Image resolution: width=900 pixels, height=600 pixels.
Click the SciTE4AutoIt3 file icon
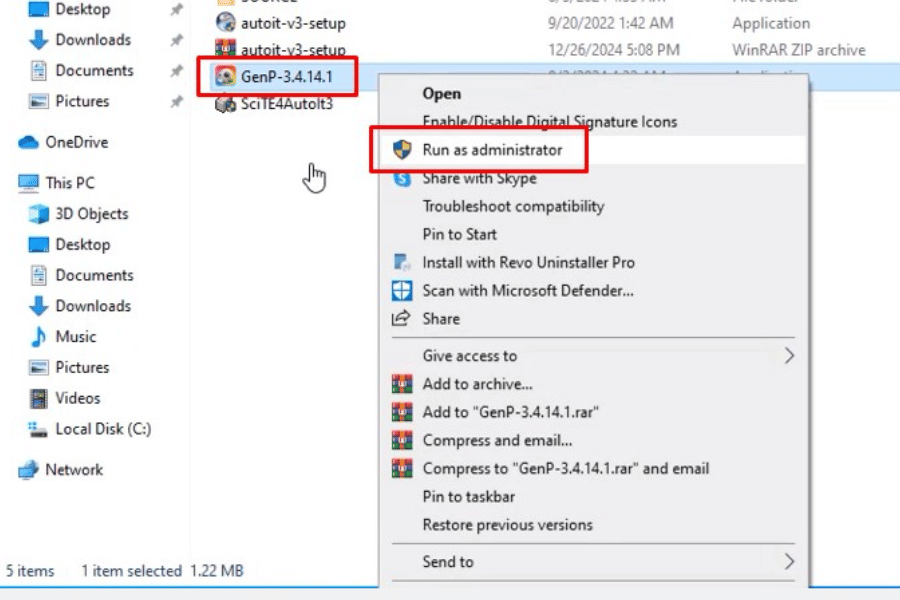[x=225, y=104]
